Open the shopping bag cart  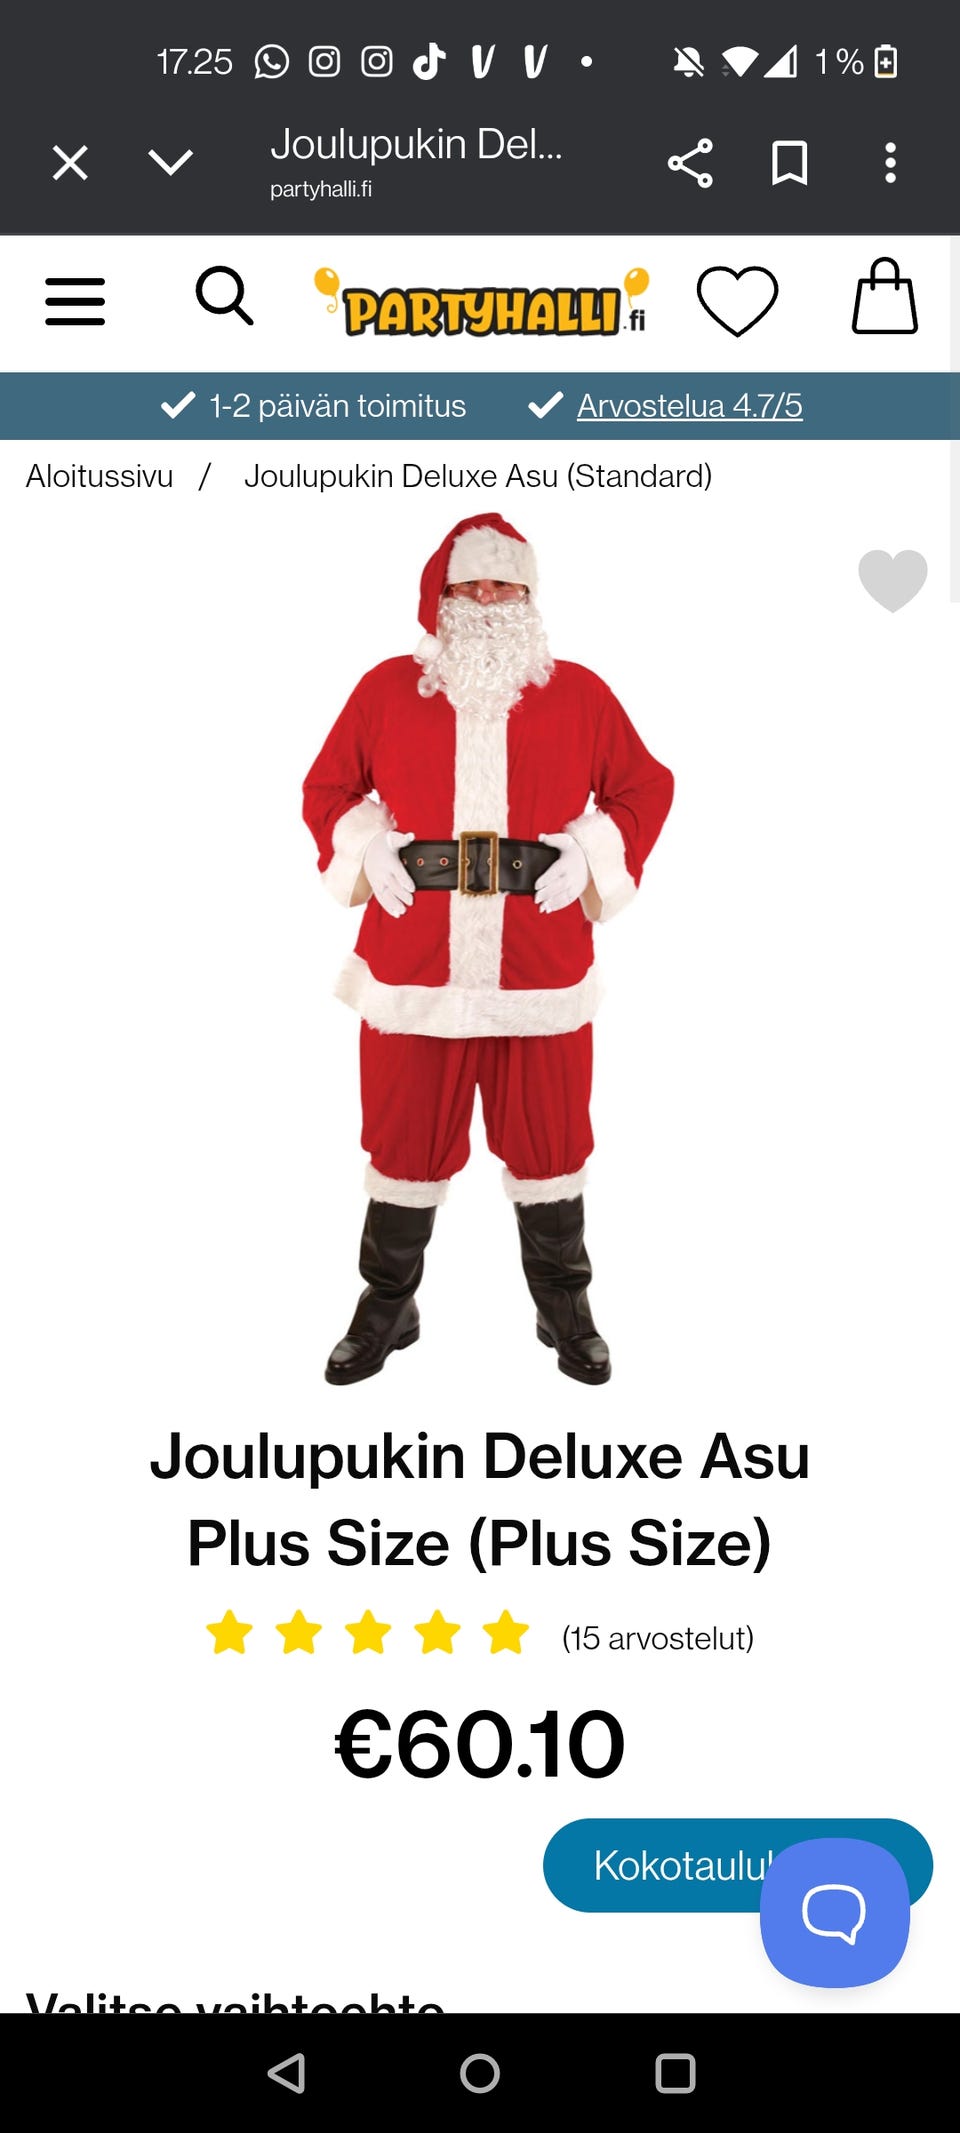(884, 296)
